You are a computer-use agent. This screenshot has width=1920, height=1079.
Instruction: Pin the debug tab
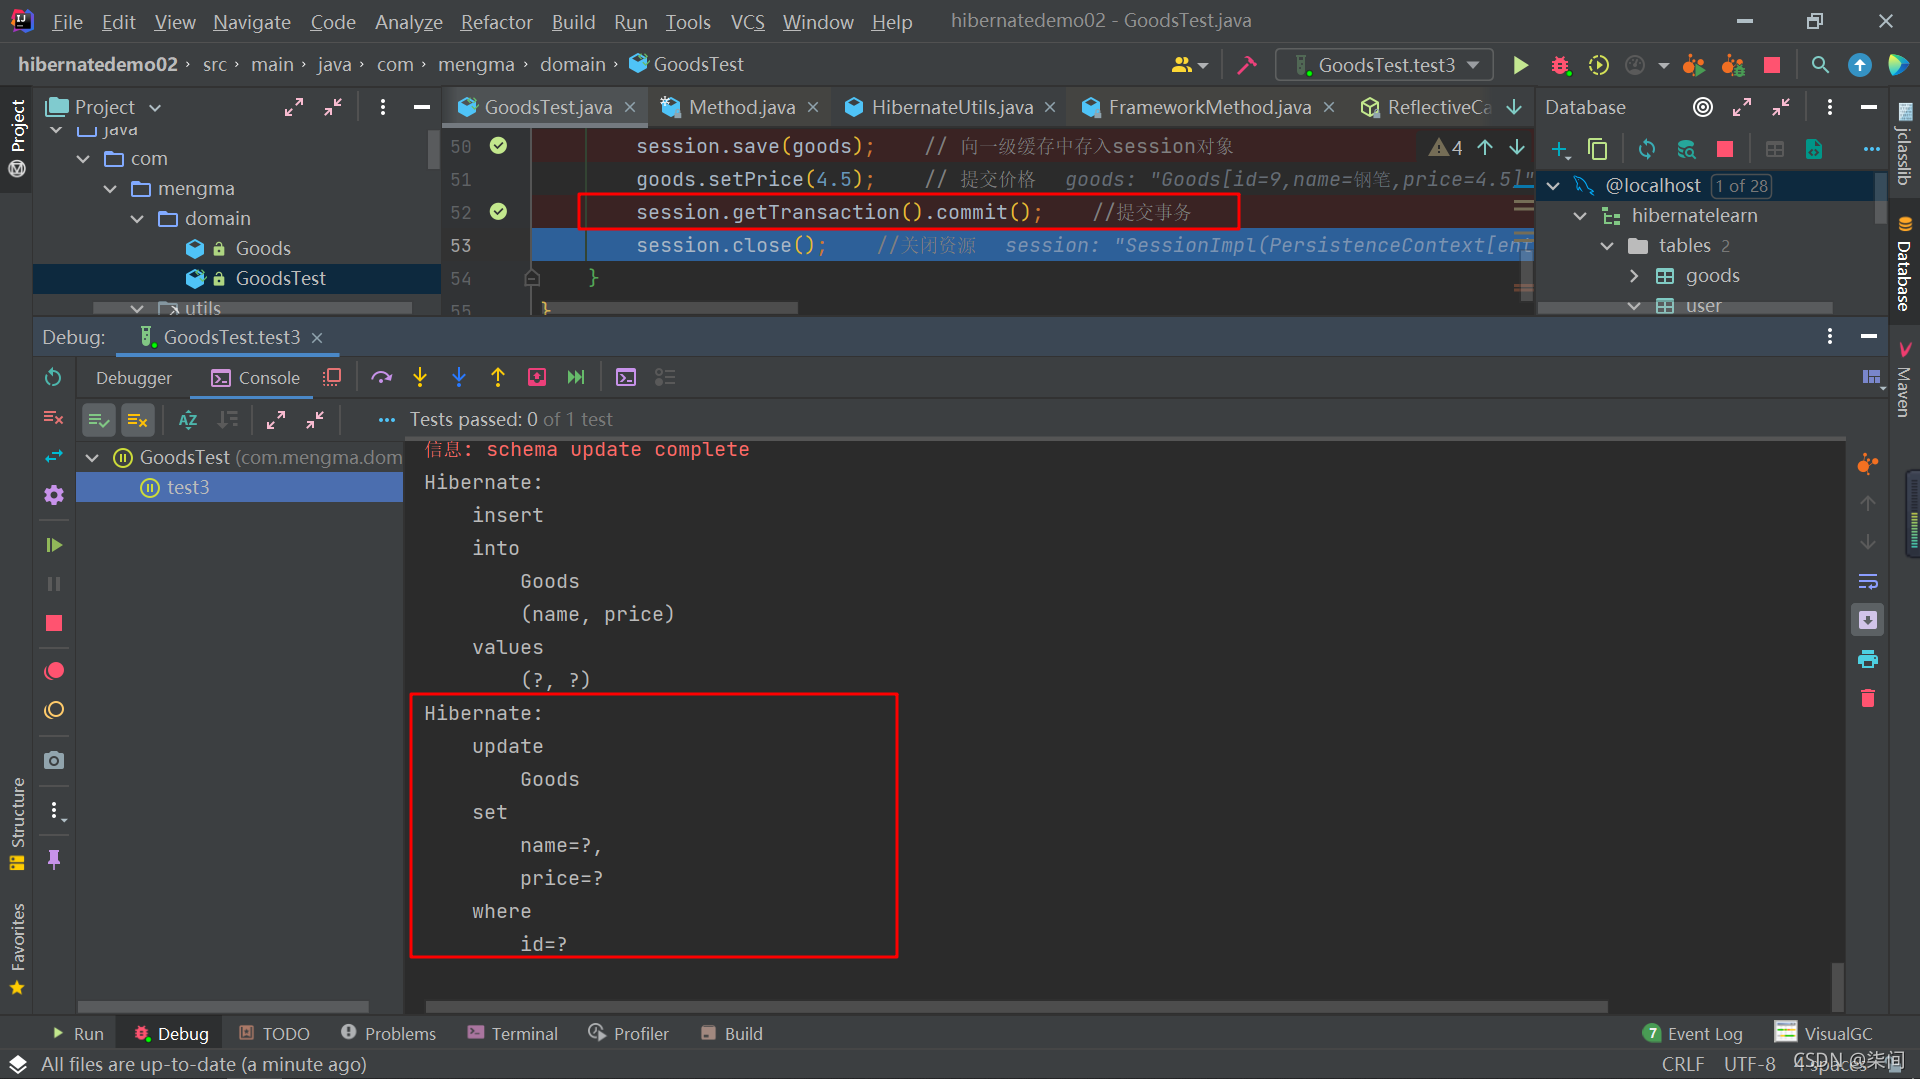click(x=54, y=860)
